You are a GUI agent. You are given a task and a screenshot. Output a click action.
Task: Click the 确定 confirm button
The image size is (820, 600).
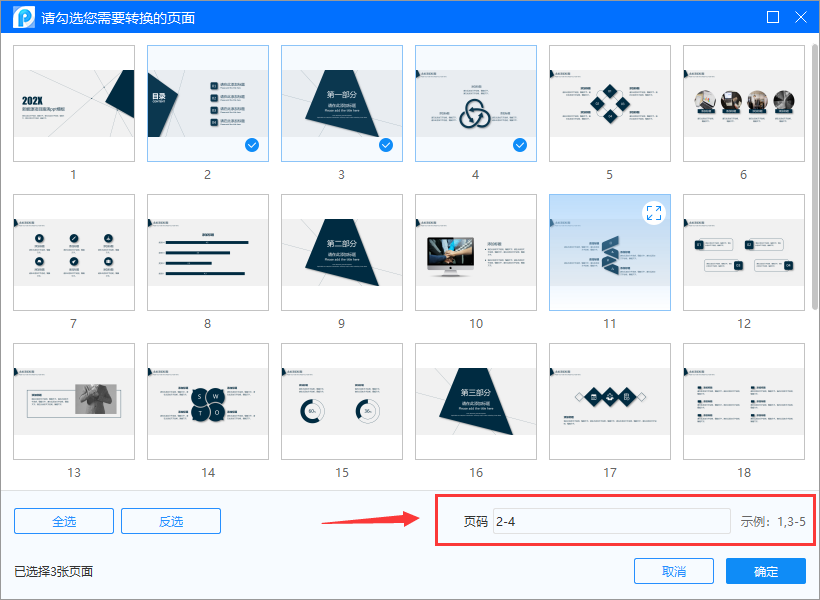coord(766,571)
